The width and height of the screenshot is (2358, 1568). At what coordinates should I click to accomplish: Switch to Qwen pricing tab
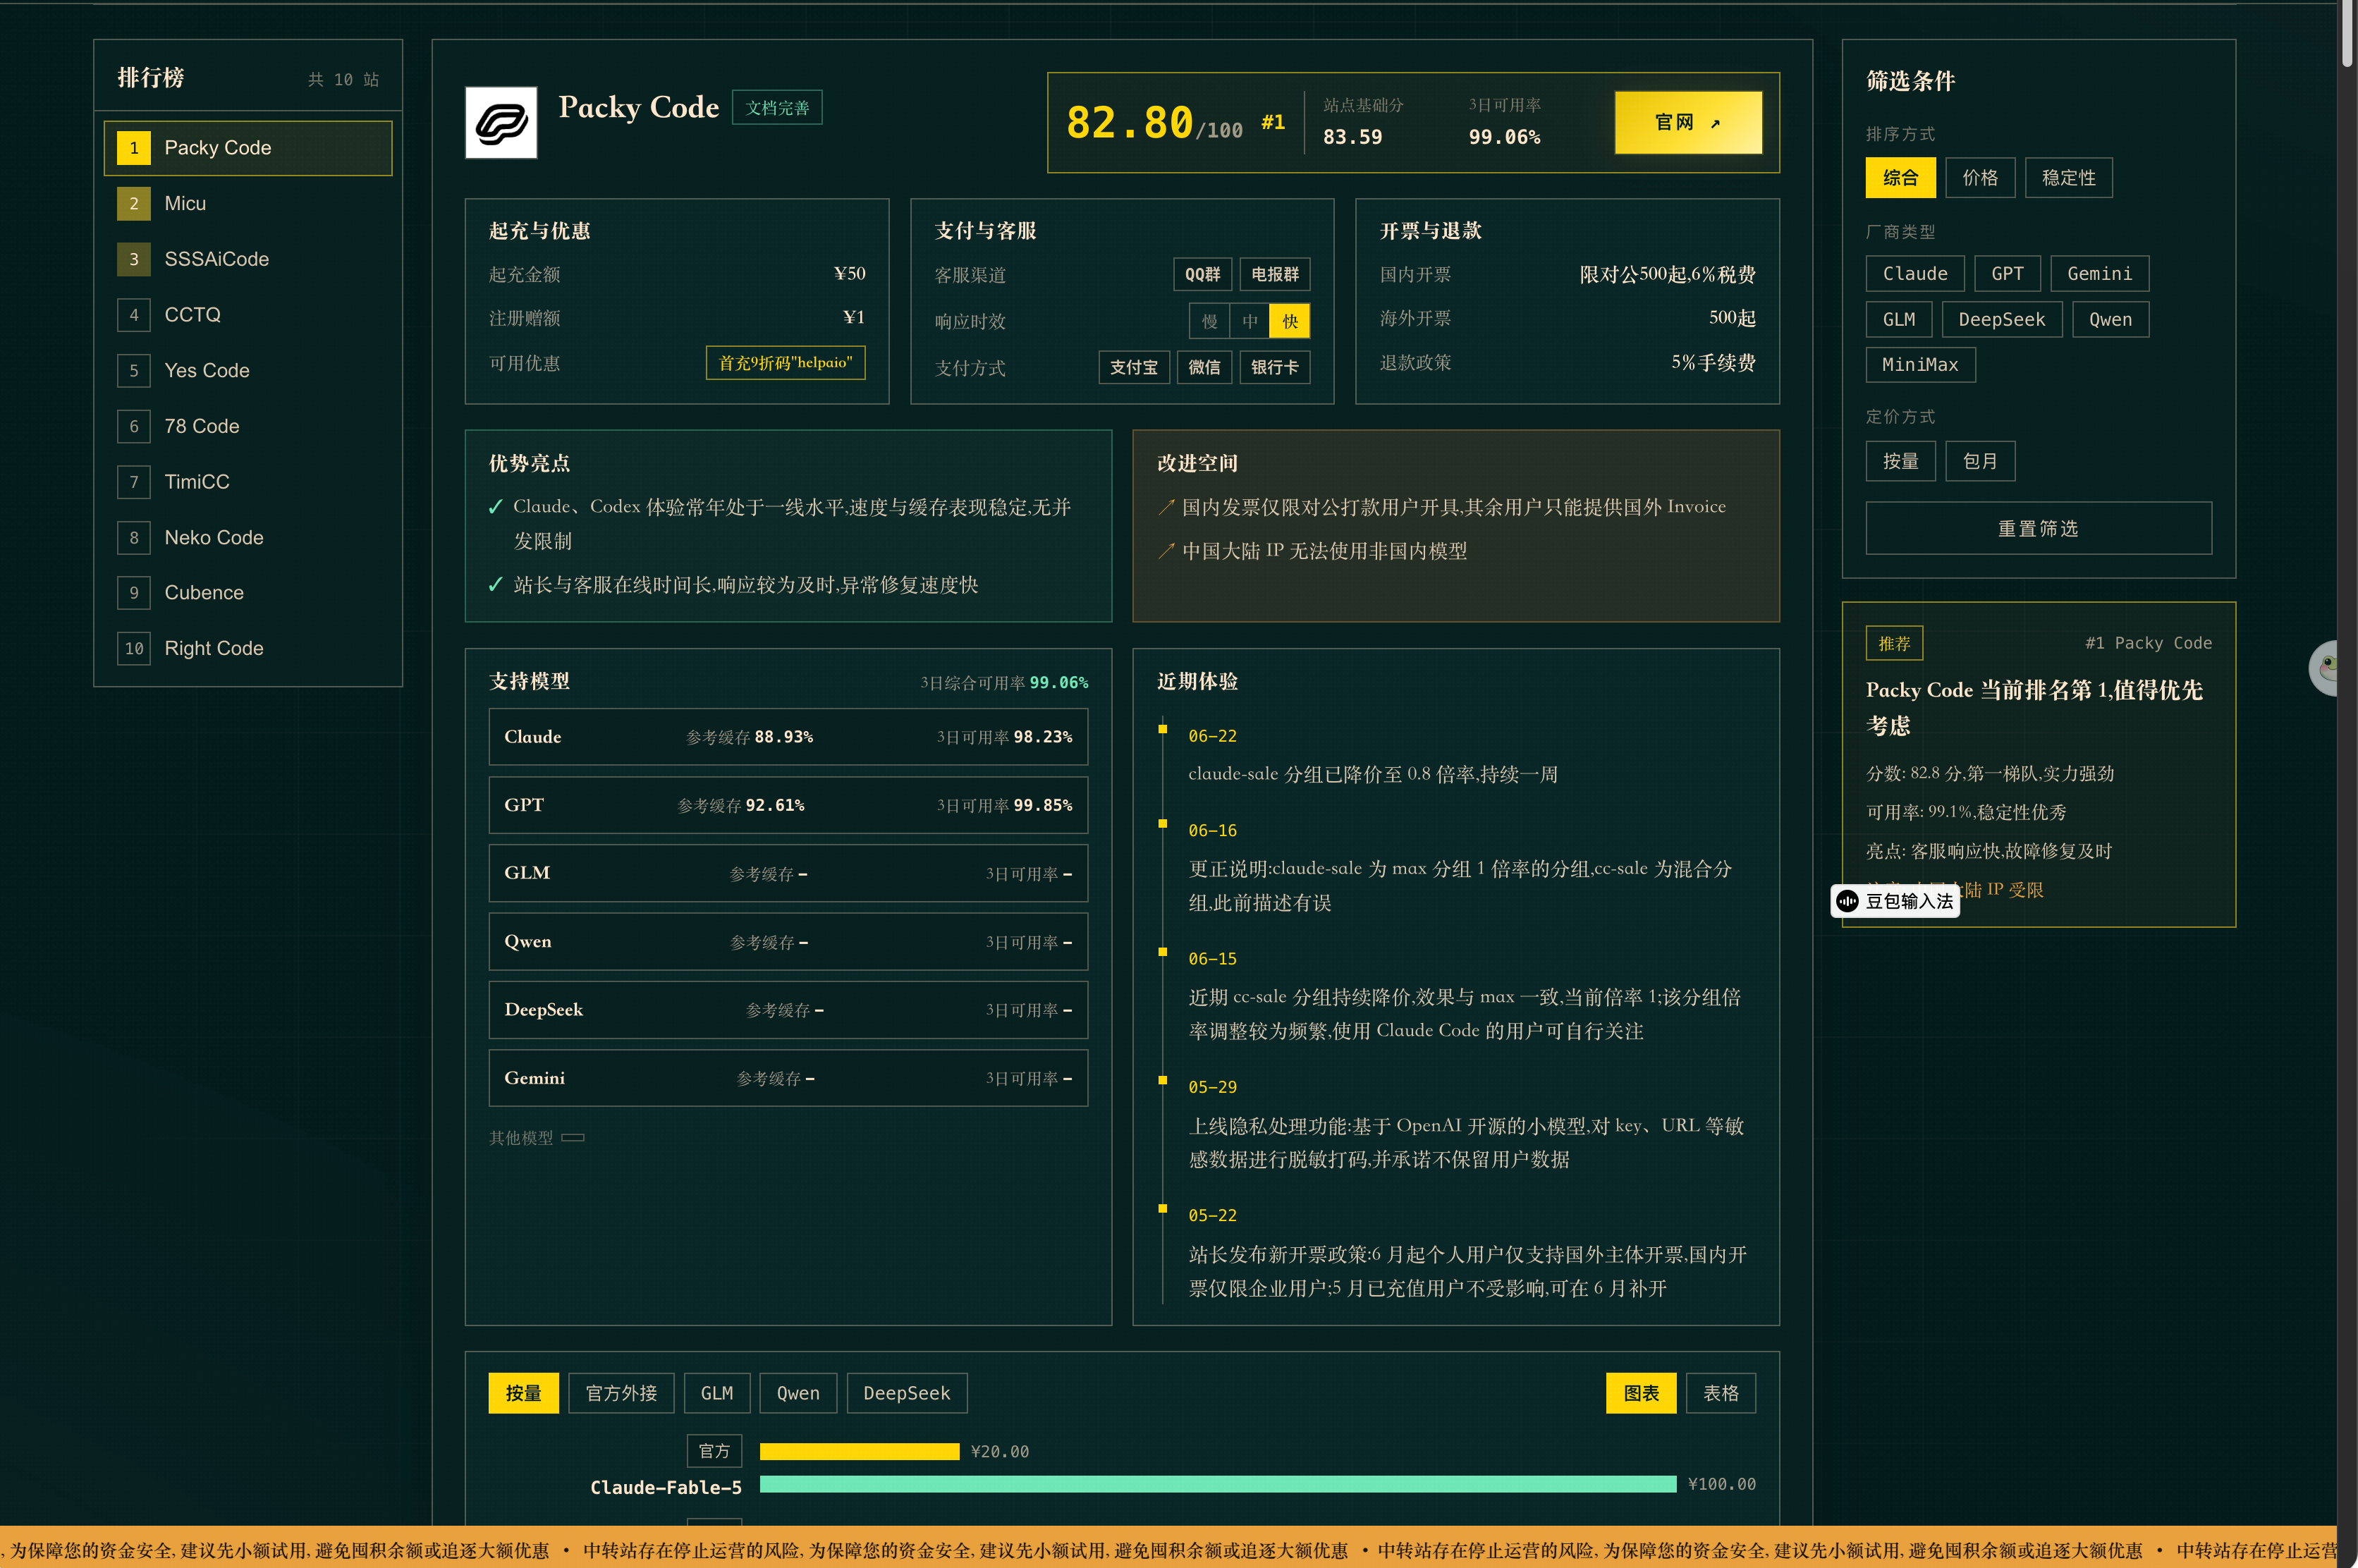798,1393
